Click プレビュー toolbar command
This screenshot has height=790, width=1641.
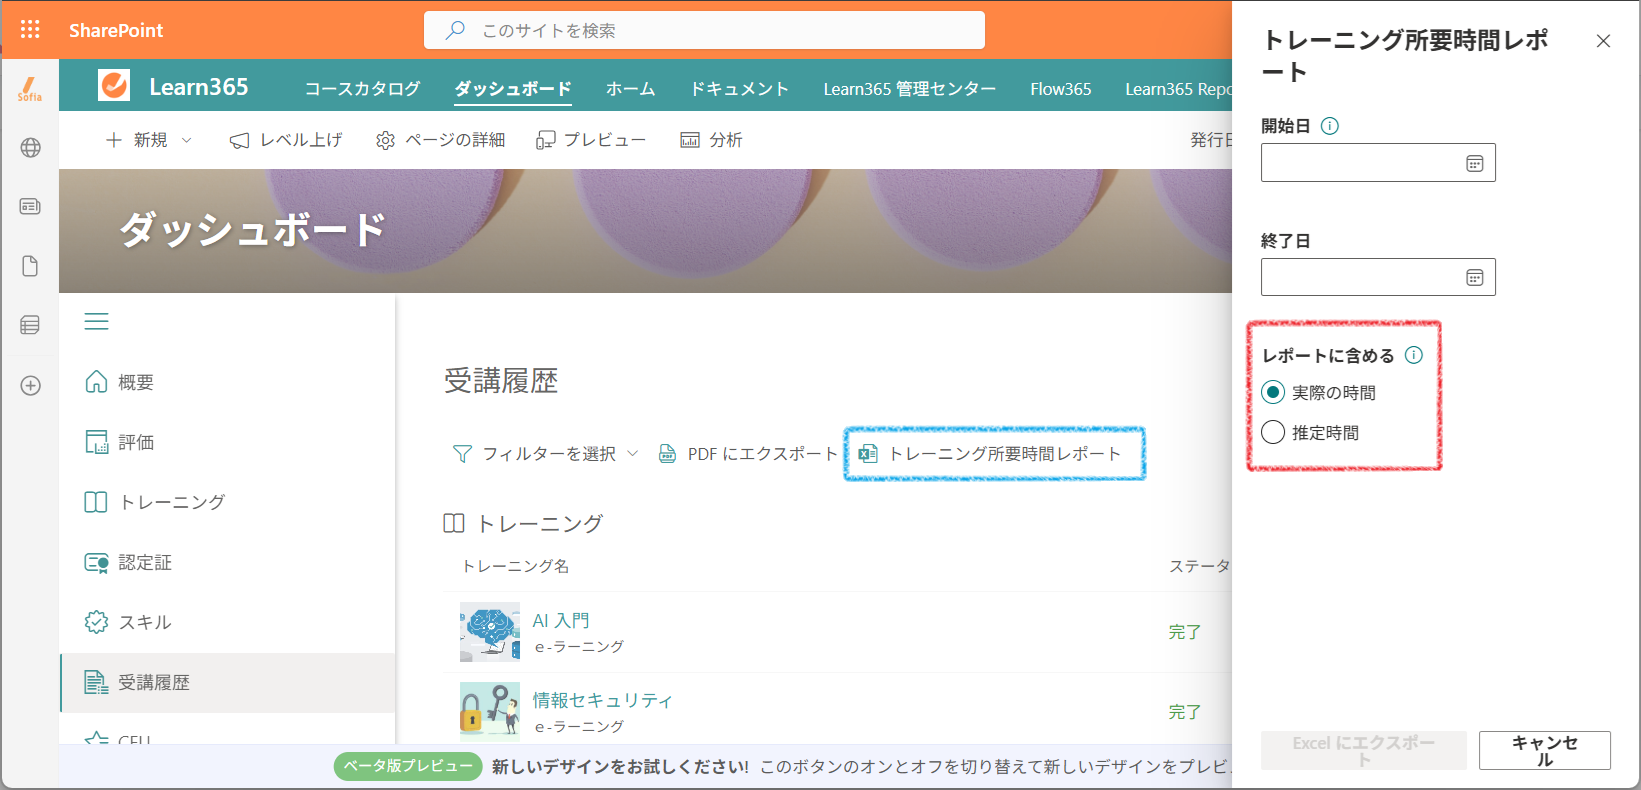[591, 140]
